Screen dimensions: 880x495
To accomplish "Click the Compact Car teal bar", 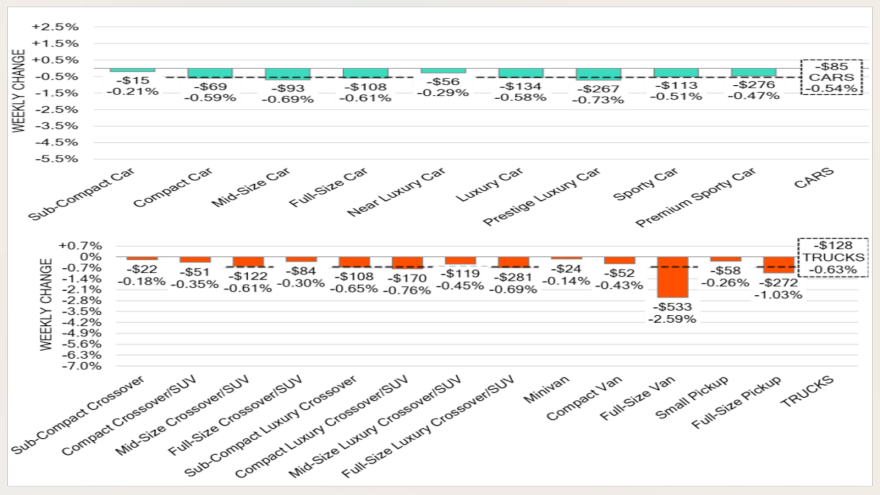I will coord(210,73).
